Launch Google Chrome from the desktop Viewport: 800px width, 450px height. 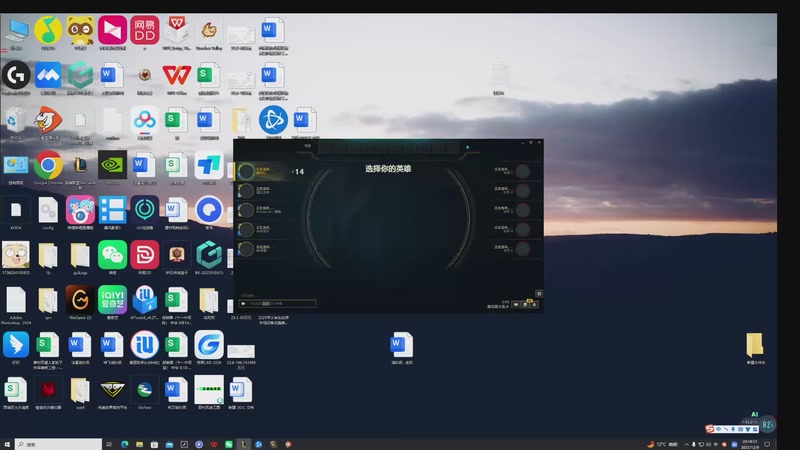tap(48, 165)
